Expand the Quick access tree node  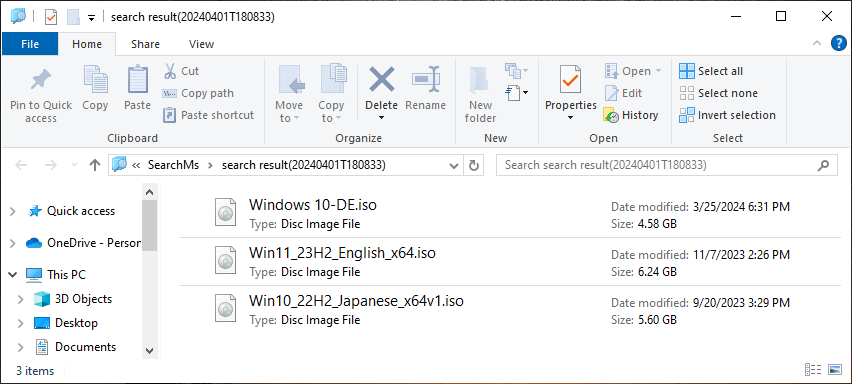pyautogui.click(x=12, y=211)
